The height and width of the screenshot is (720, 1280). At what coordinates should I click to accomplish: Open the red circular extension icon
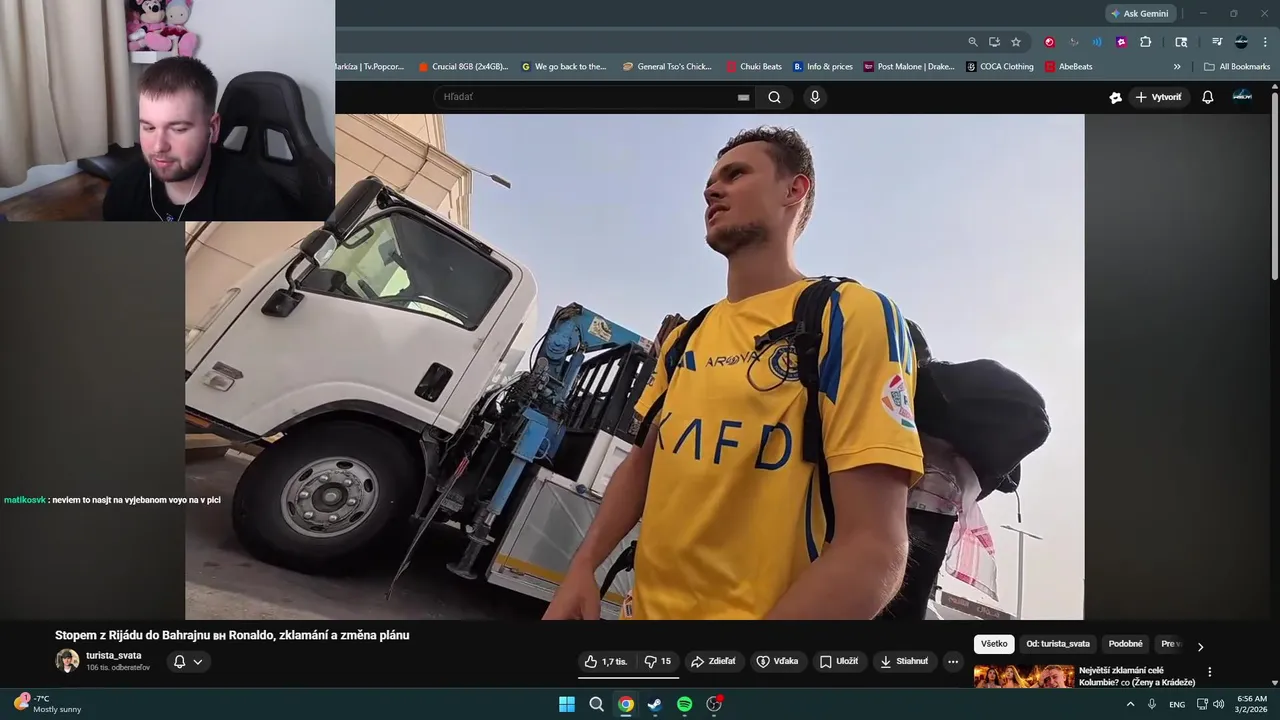(1049, 42)
